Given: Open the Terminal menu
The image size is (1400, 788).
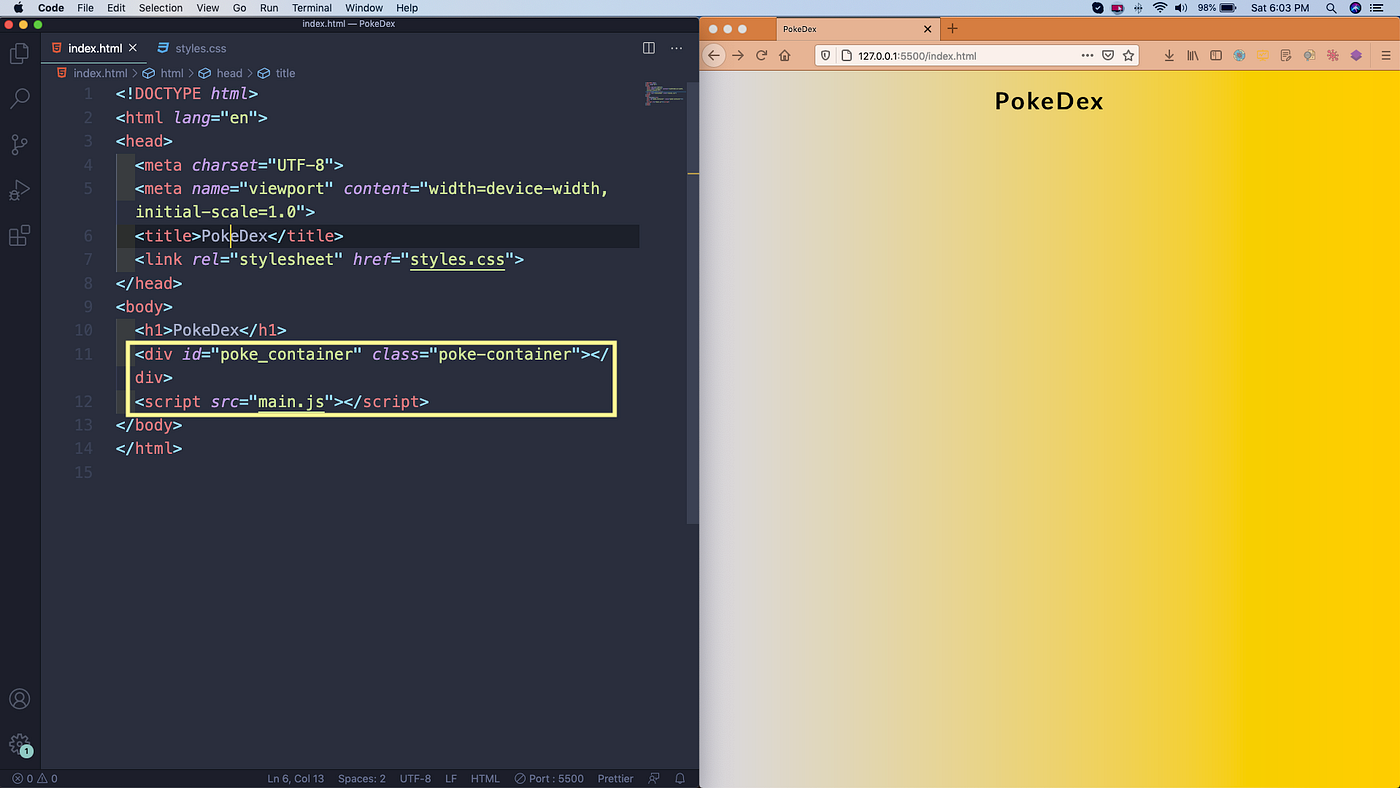Looking at the screenshot, I should point(312,8).
